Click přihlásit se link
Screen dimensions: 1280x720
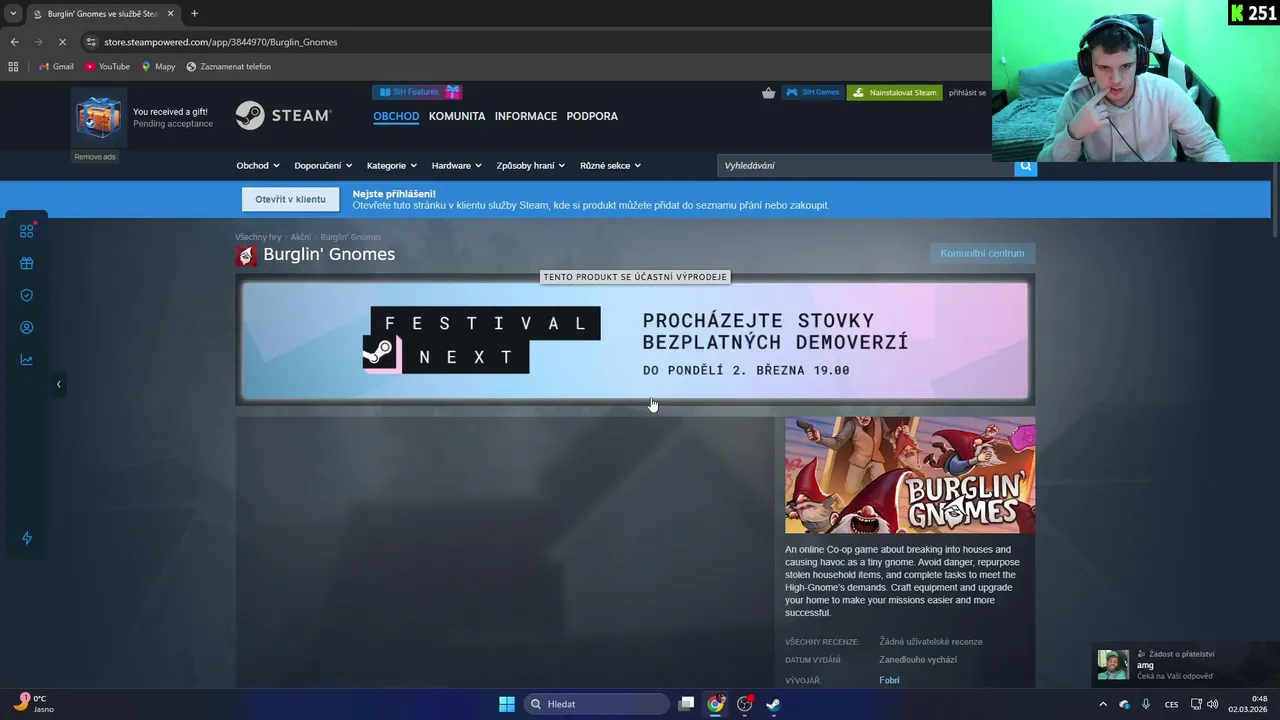coord(967,93)
